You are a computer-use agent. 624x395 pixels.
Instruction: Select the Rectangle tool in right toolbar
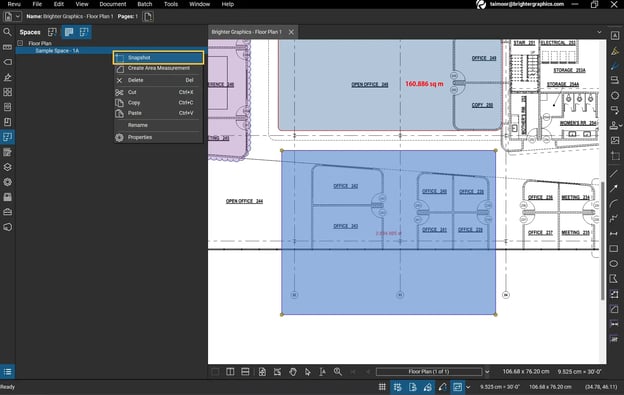614,249
